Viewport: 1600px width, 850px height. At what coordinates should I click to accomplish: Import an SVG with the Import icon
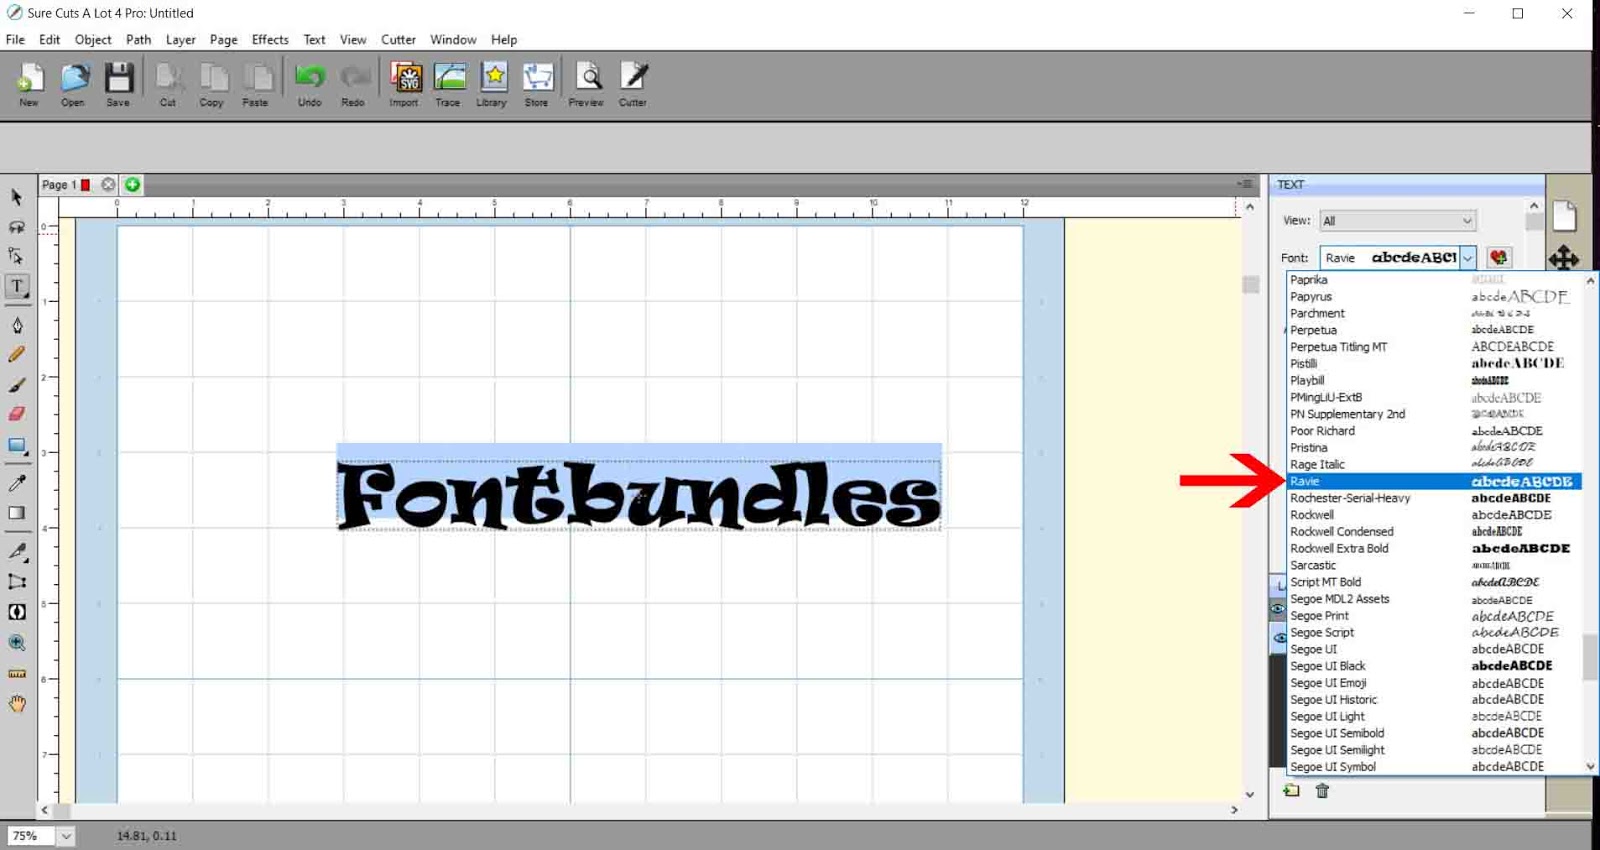(x=404, y=83)
